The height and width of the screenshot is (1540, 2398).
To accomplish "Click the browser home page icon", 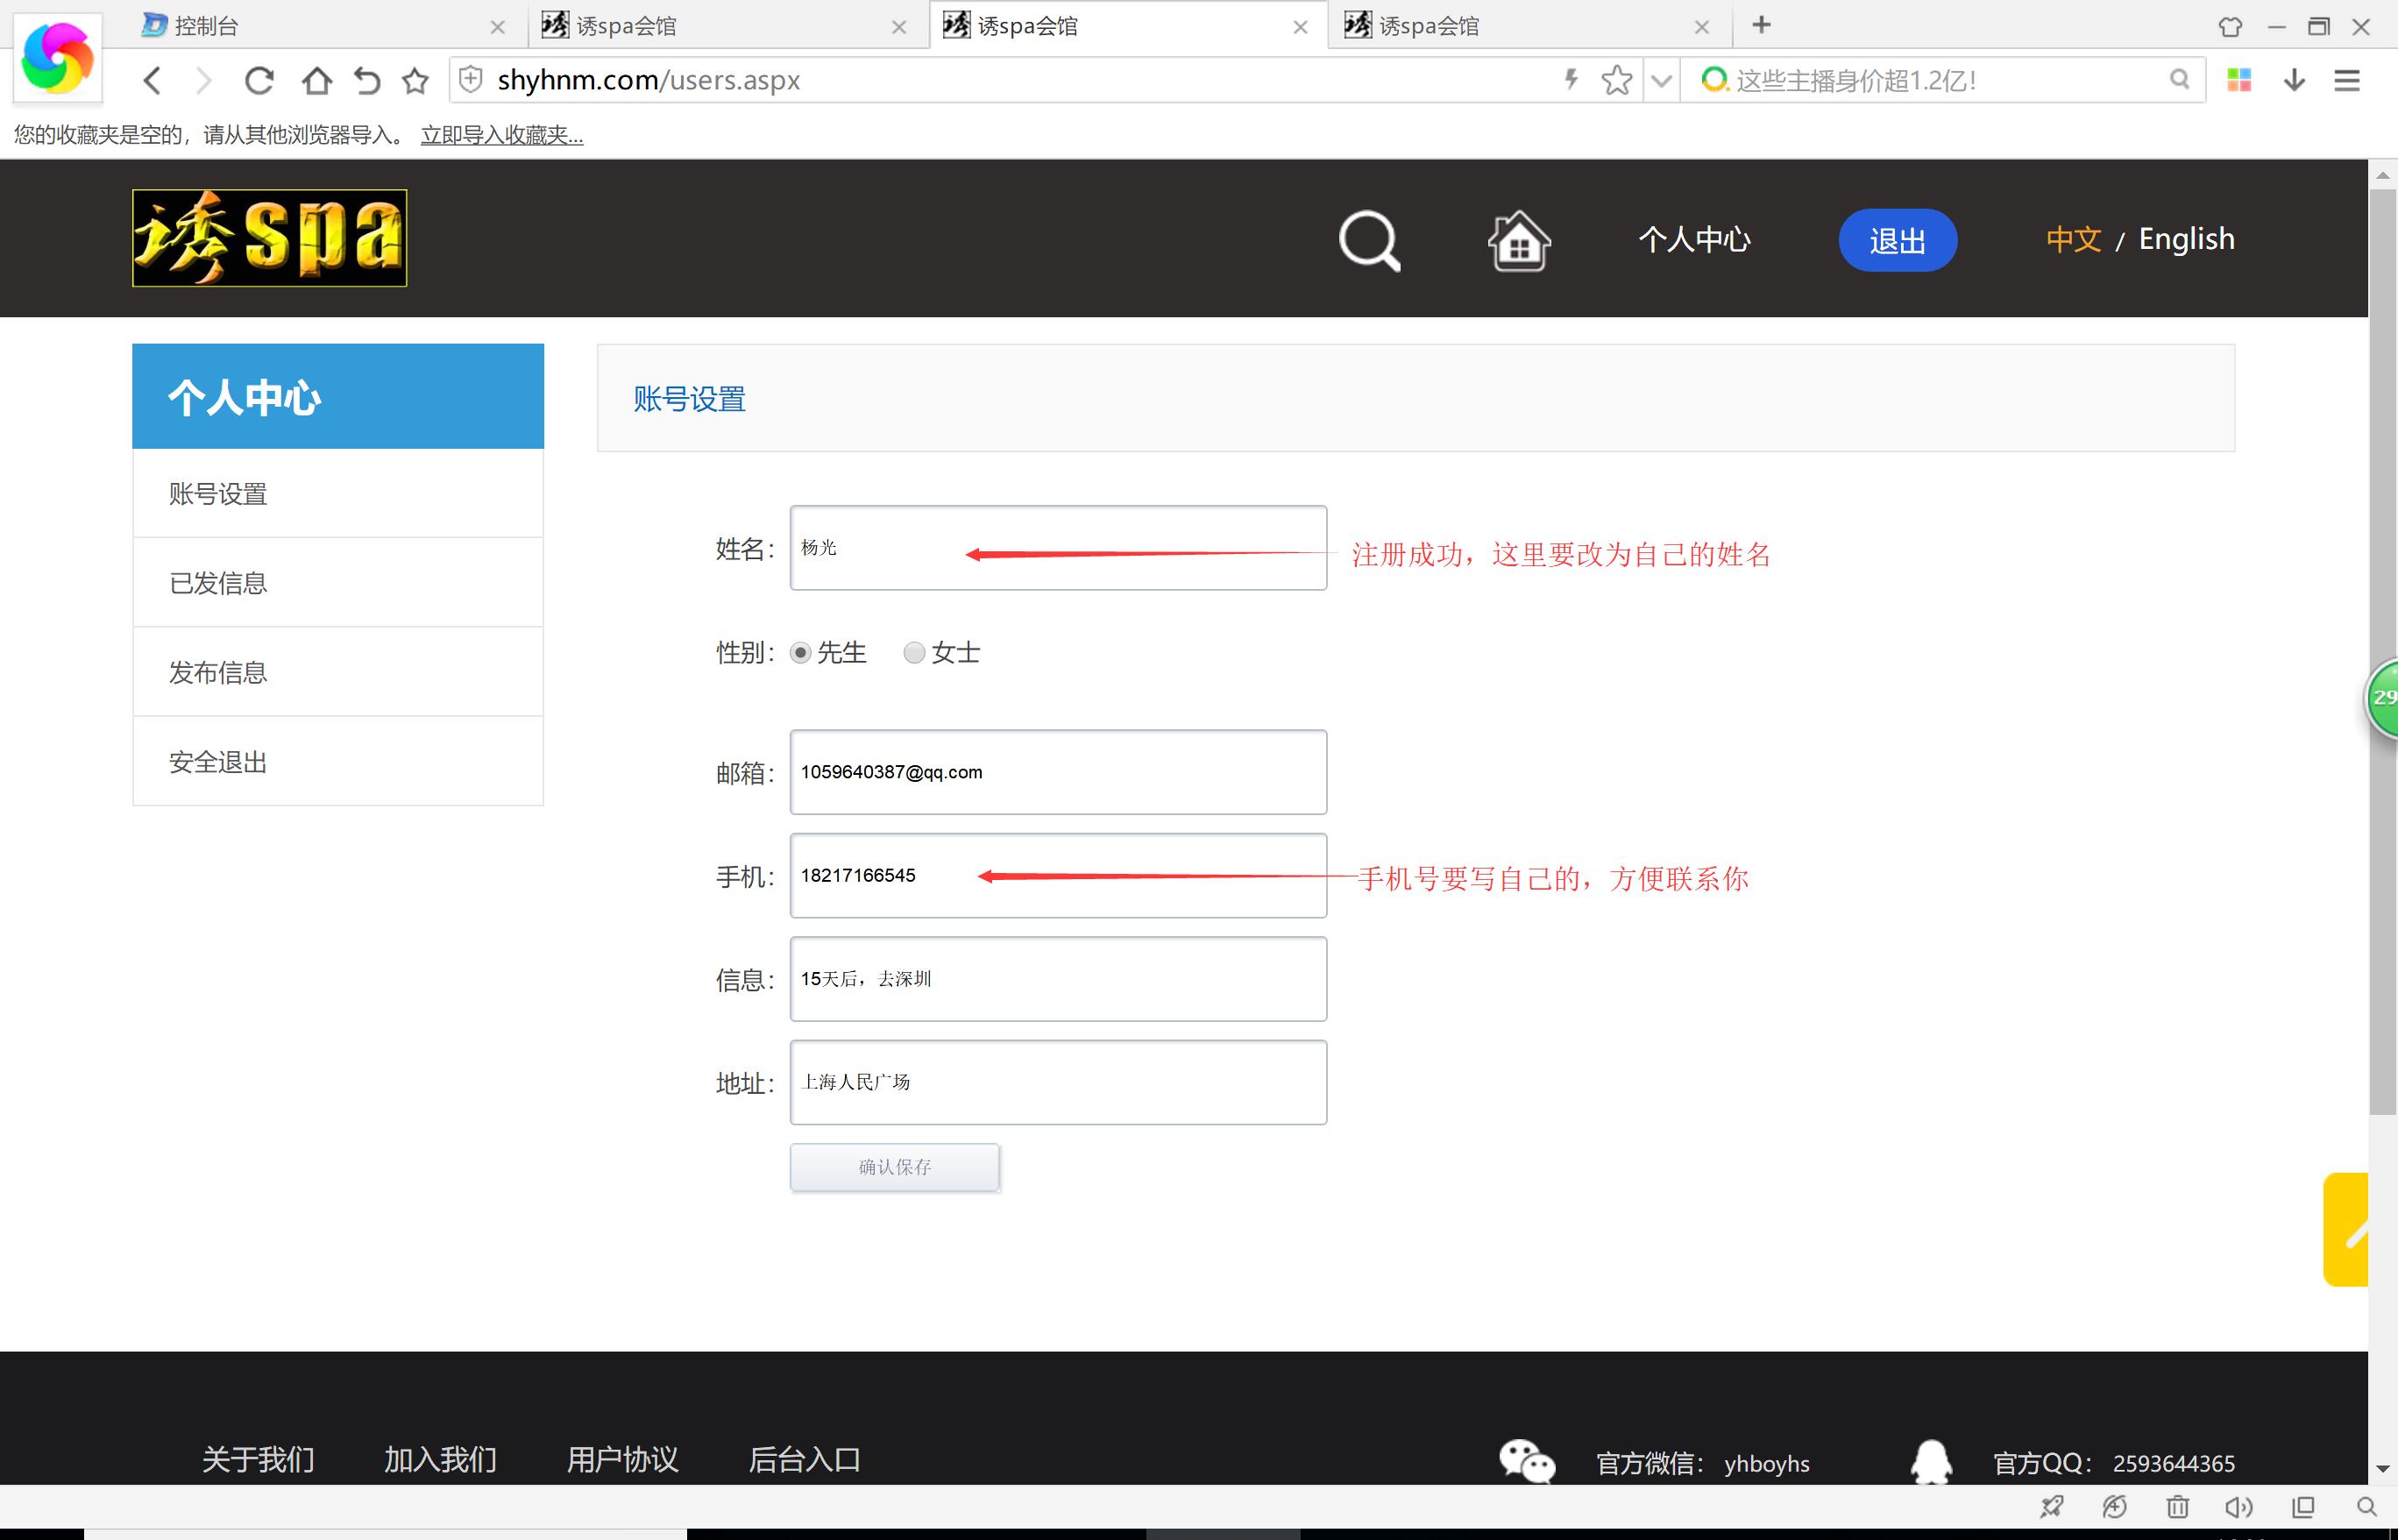I will [x=316, y=80].
